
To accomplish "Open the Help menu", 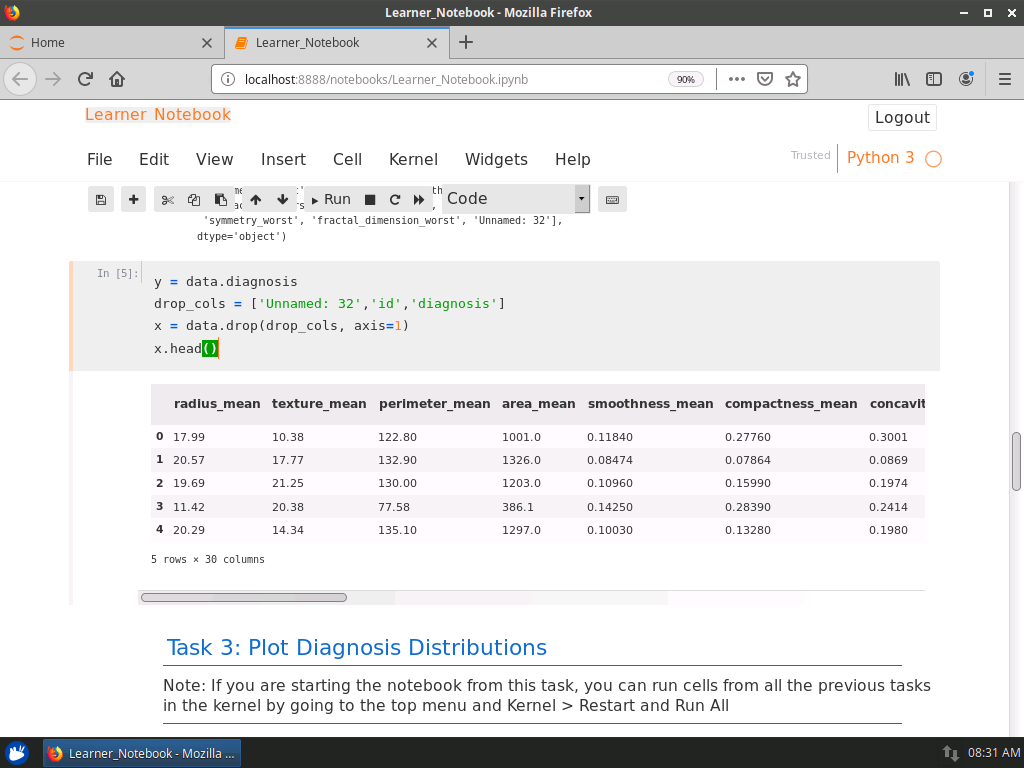I will [x=572, y=159].
